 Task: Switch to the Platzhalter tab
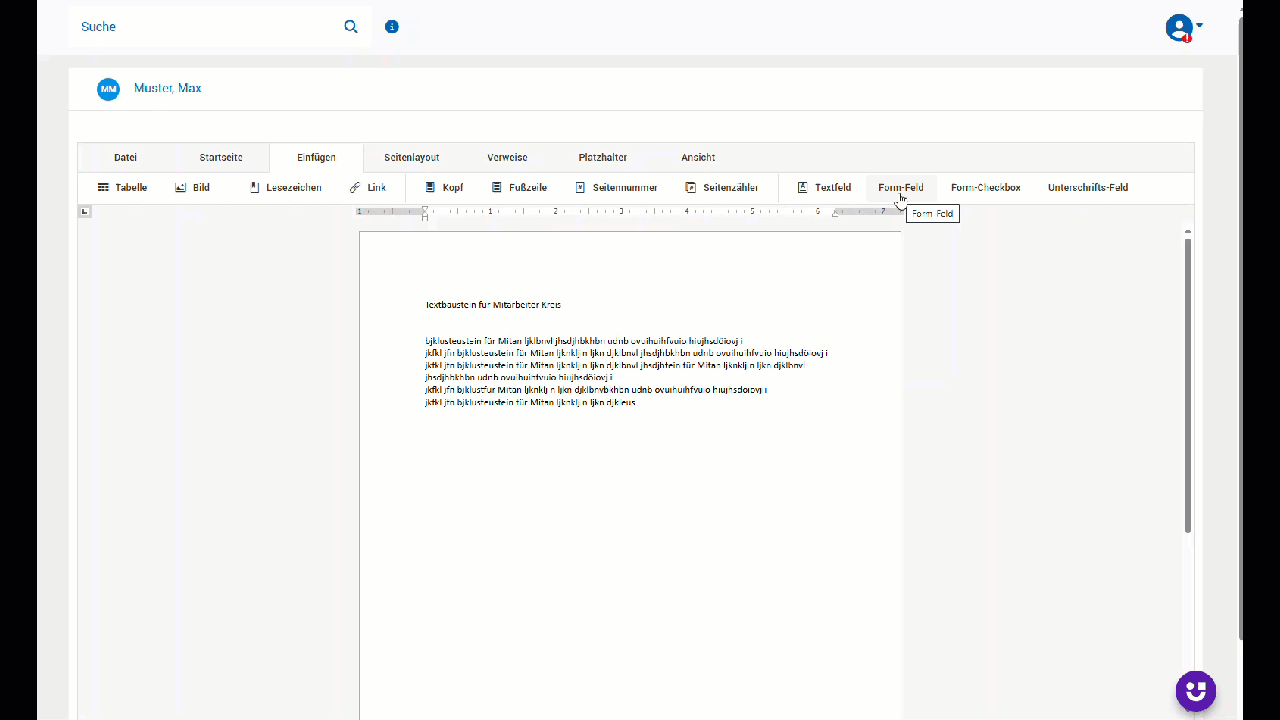click(603, 158)
